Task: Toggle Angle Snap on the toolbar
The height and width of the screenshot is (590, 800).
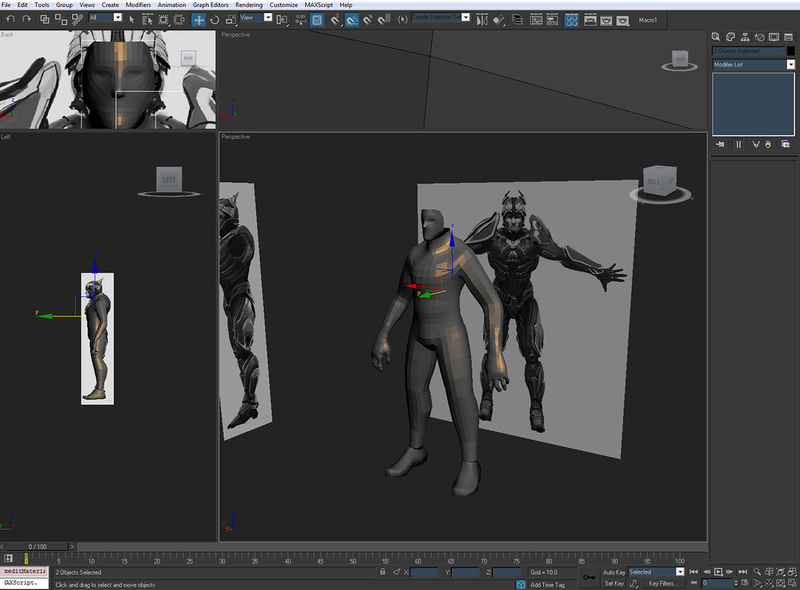Action: 352,19
